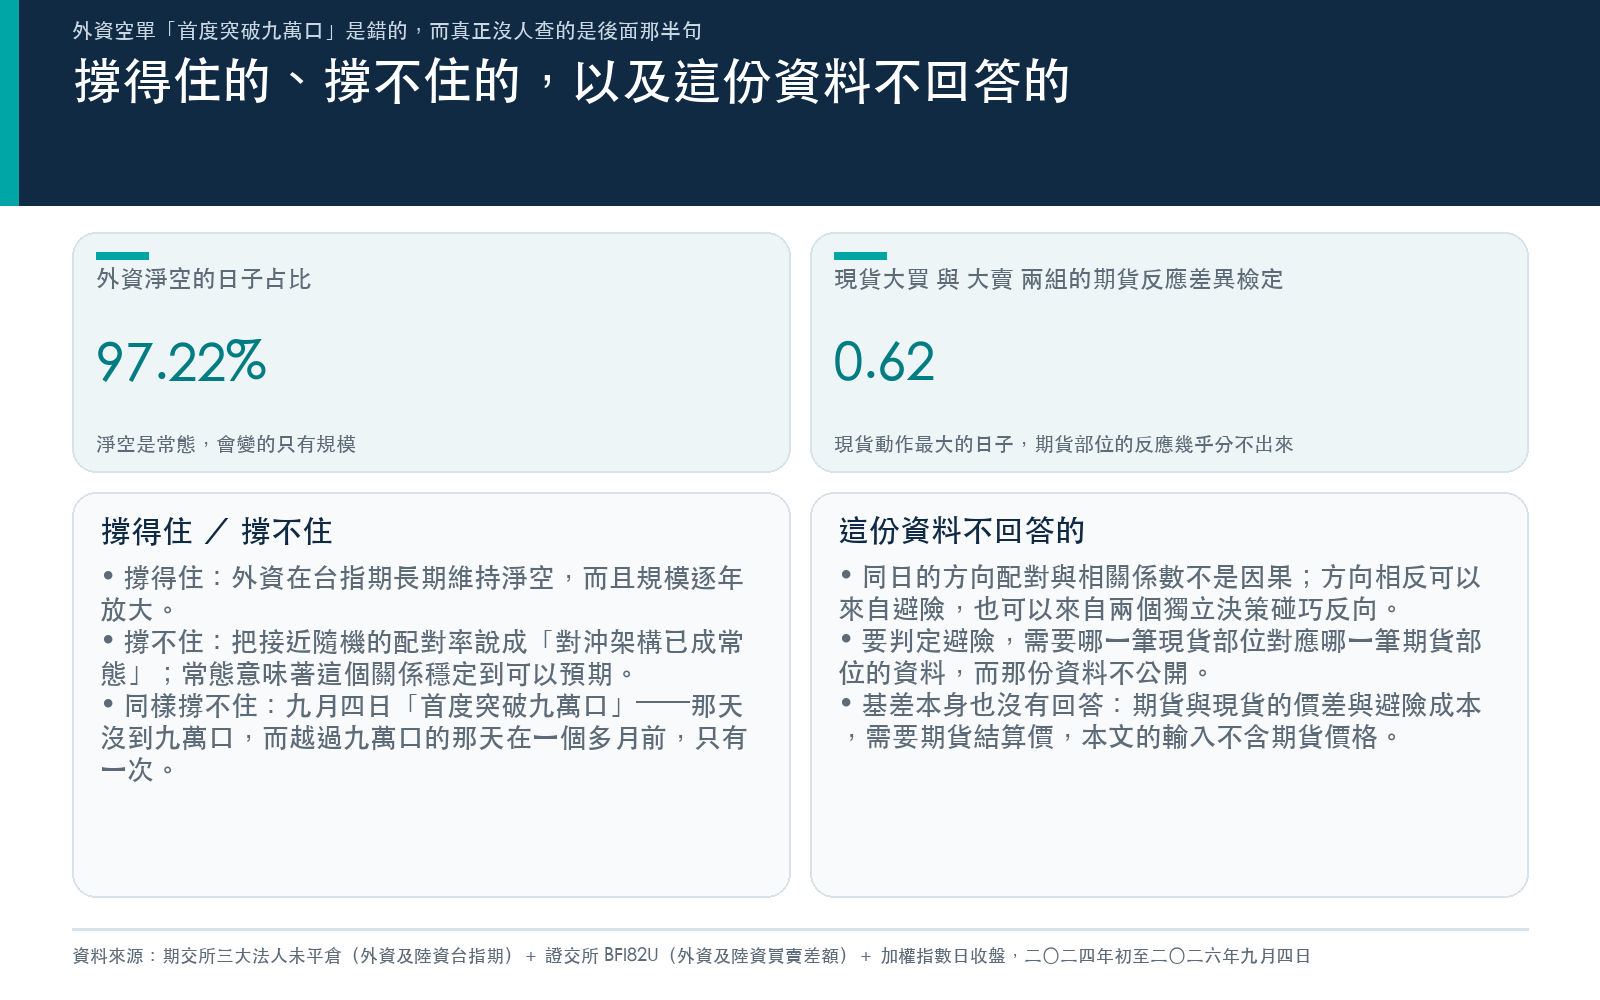Select caption 淨空是常態，會變的只有規模
Screen dimensions: 1600x1000
226,444
